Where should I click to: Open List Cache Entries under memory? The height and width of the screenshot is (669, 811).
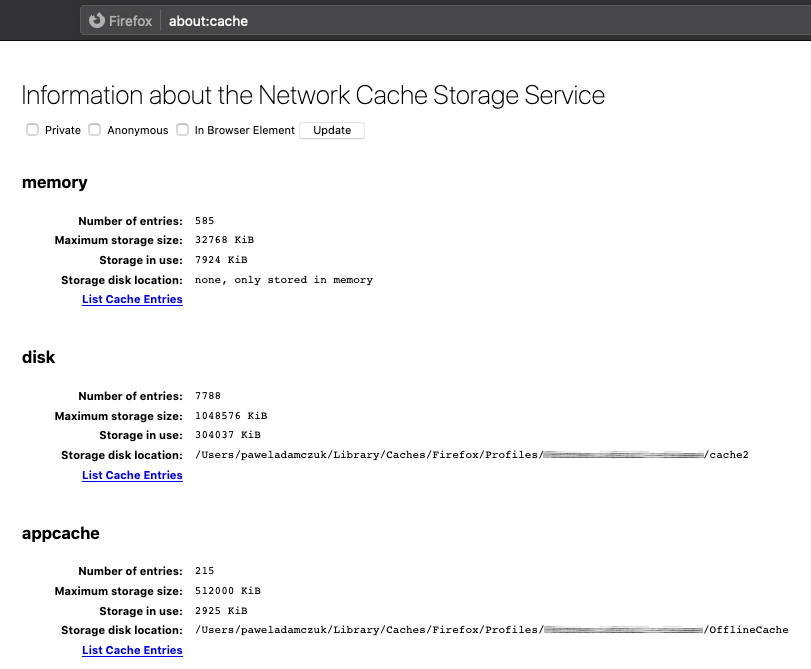[x=132, y=299]
